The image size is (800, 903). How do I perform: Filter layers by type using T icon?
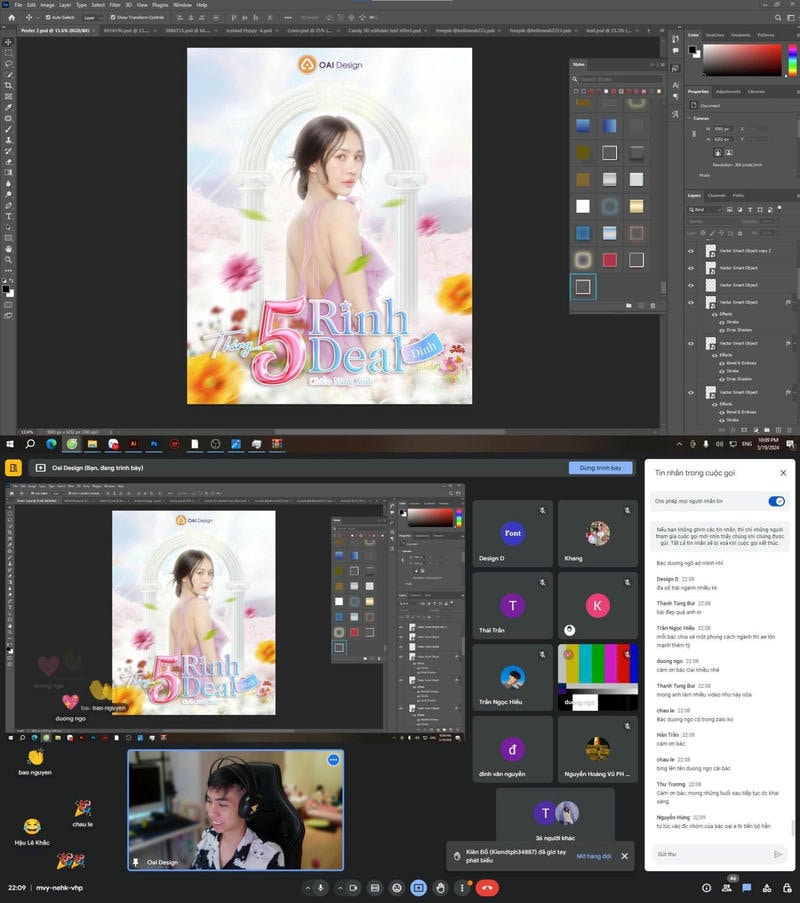[x=749, y=209]
